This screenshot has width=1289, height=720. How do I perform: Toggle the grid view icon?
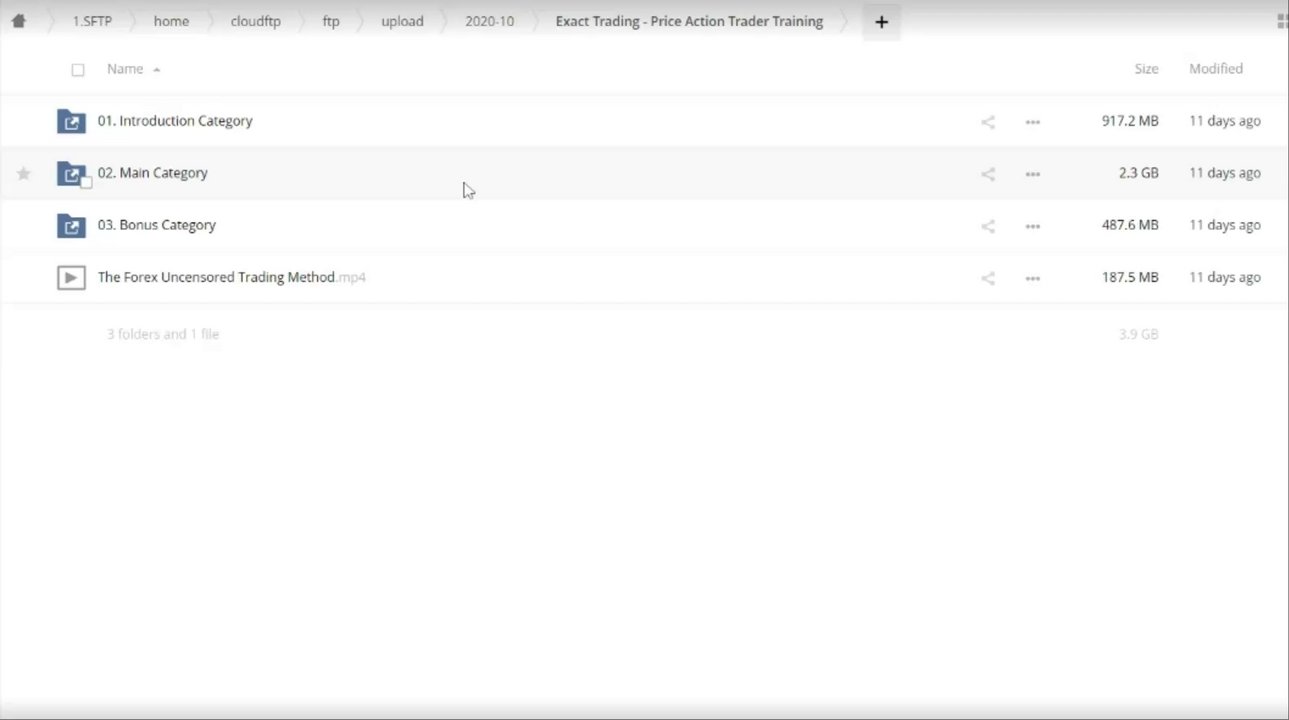(1283, 21)
